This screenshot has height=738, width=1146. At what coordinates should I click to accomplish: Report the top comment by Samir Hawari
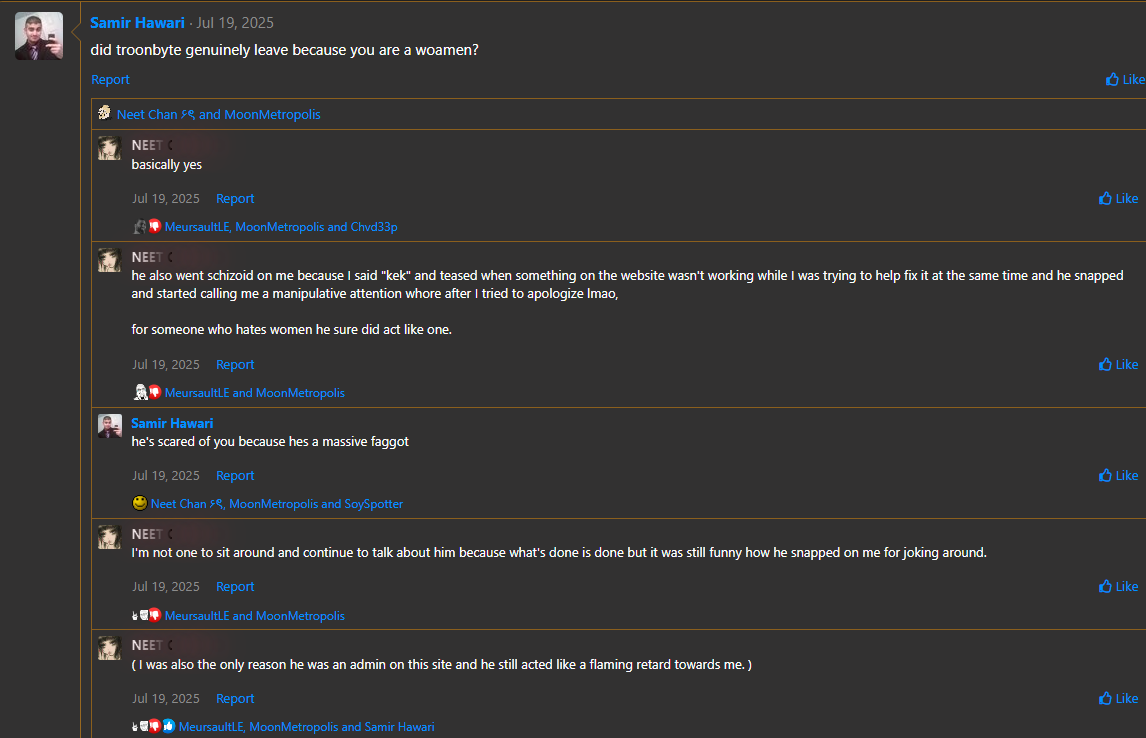point(110,80)
